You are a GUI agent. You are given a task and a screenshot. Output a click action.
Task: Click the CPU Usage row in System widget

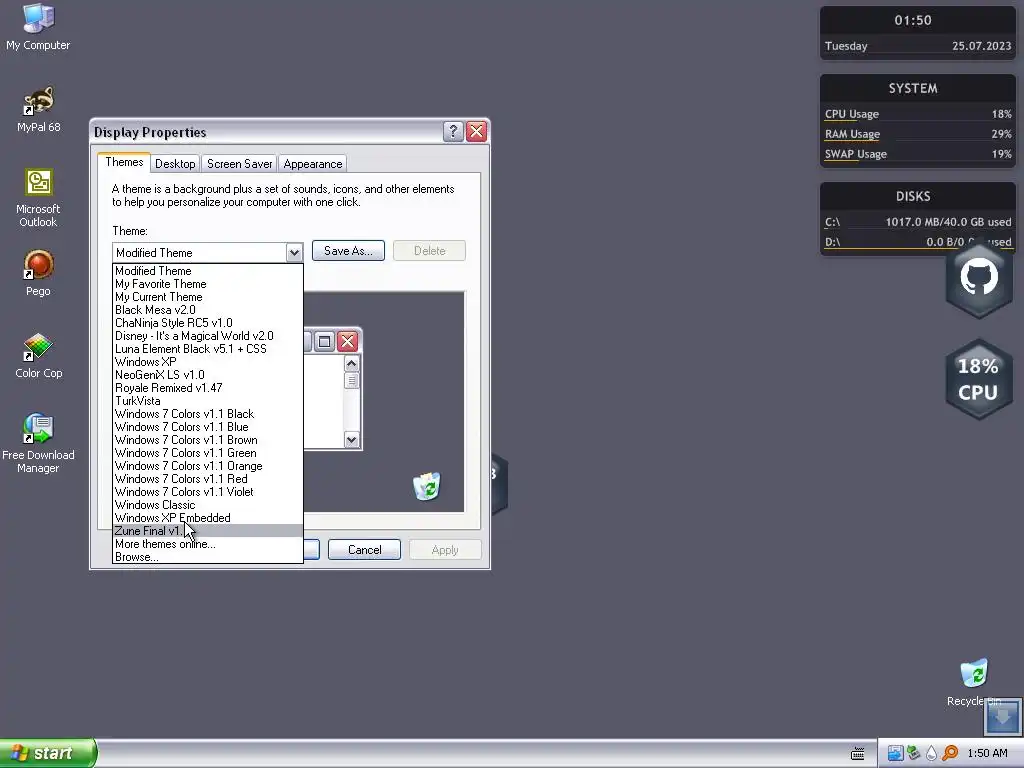pos(918,114)
